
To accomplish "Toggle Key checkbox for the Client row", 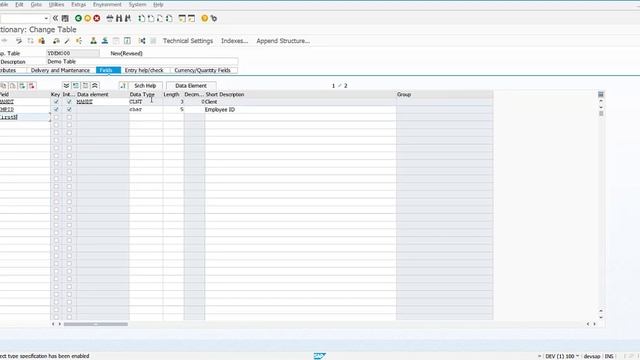I will [x=56, y=102].
